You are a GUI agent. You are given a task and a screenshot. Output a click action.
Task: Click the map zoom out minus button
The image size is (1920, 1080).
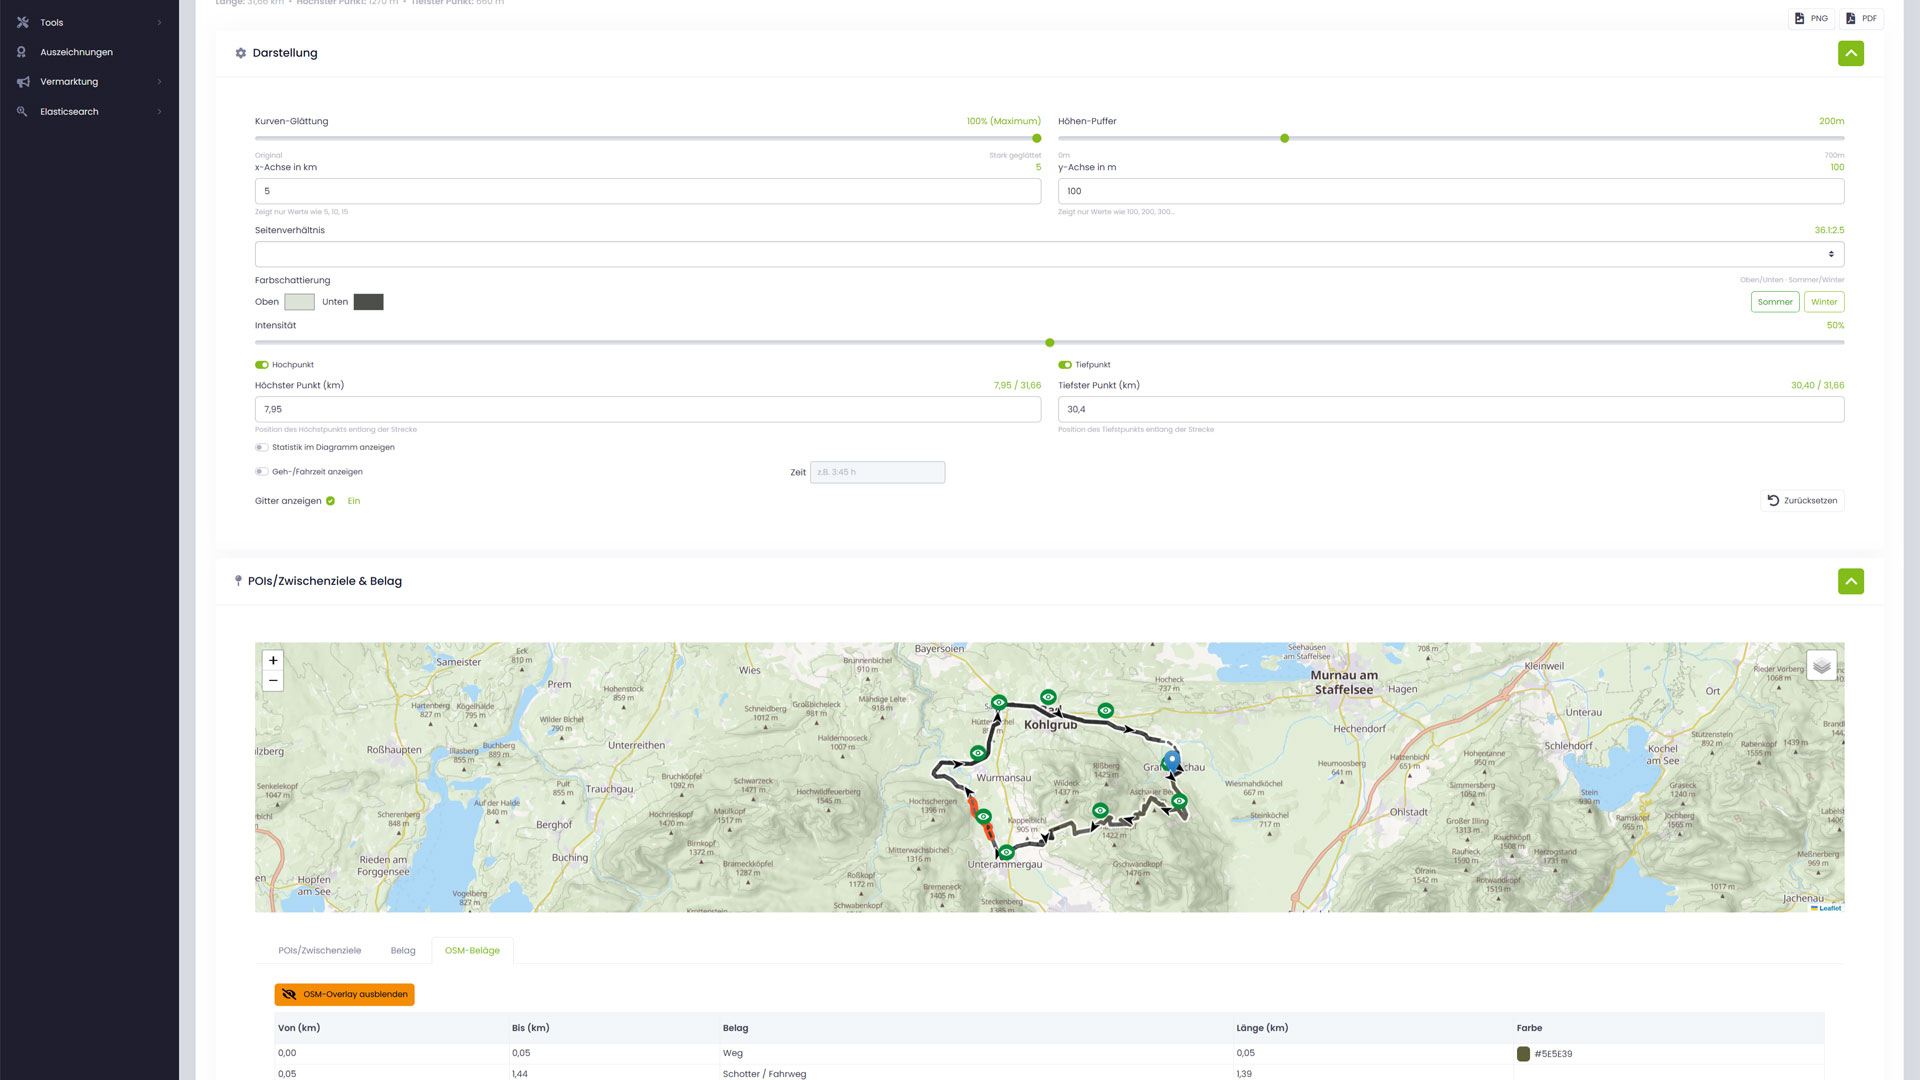coord(273,681)
